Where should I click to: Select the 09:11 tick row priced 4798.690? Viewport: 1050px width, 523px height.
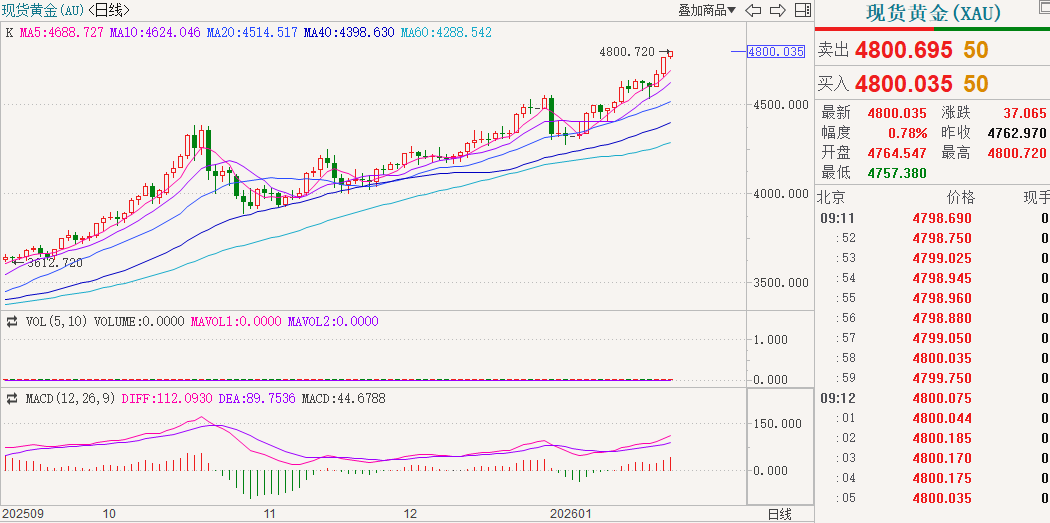(932, 218)
